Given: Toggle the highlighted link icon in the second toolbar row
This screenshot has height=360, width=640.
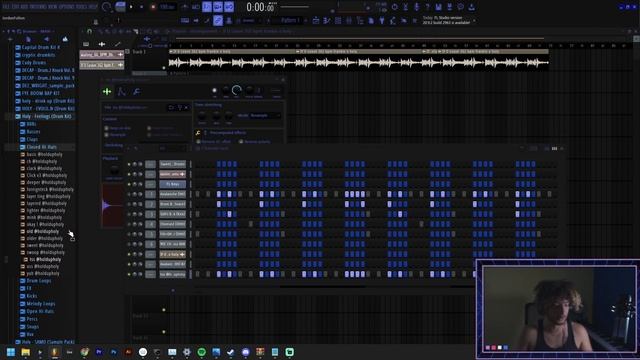Looking at the screenshot, I should coord(218,20).
